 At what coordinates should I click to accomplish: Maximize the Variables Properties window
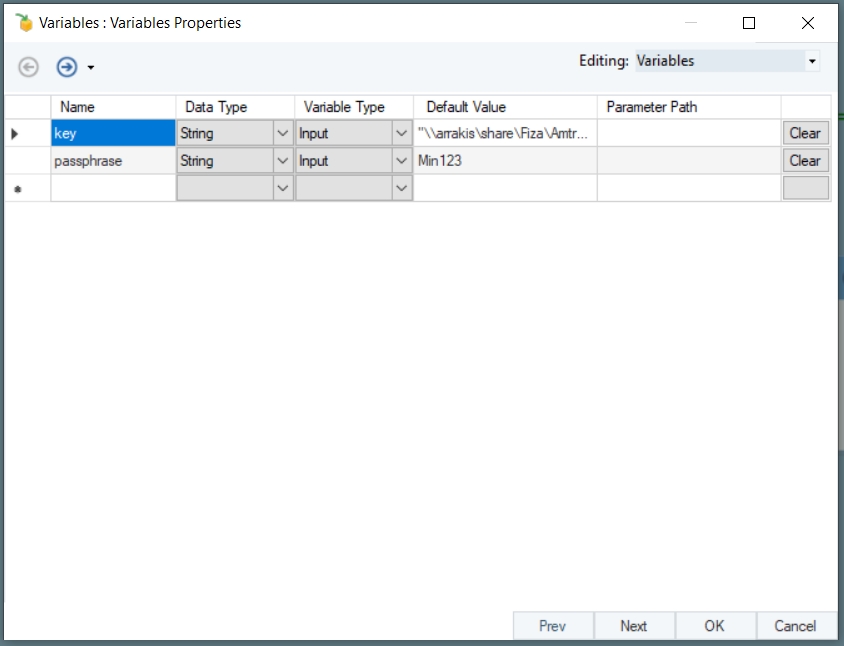[x=749, y=23]
